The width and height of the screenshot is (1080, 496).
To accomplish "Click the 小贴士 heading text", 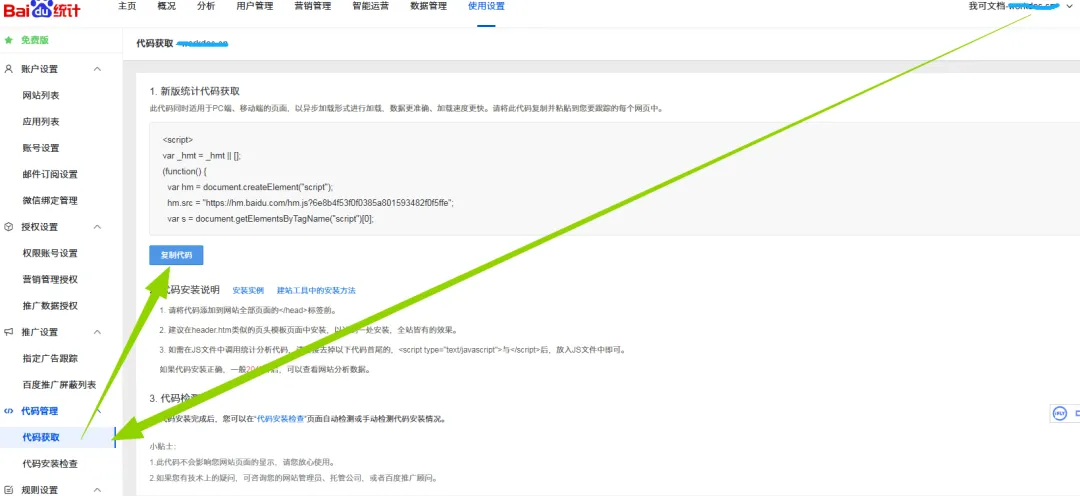I will tap(161, 446).
